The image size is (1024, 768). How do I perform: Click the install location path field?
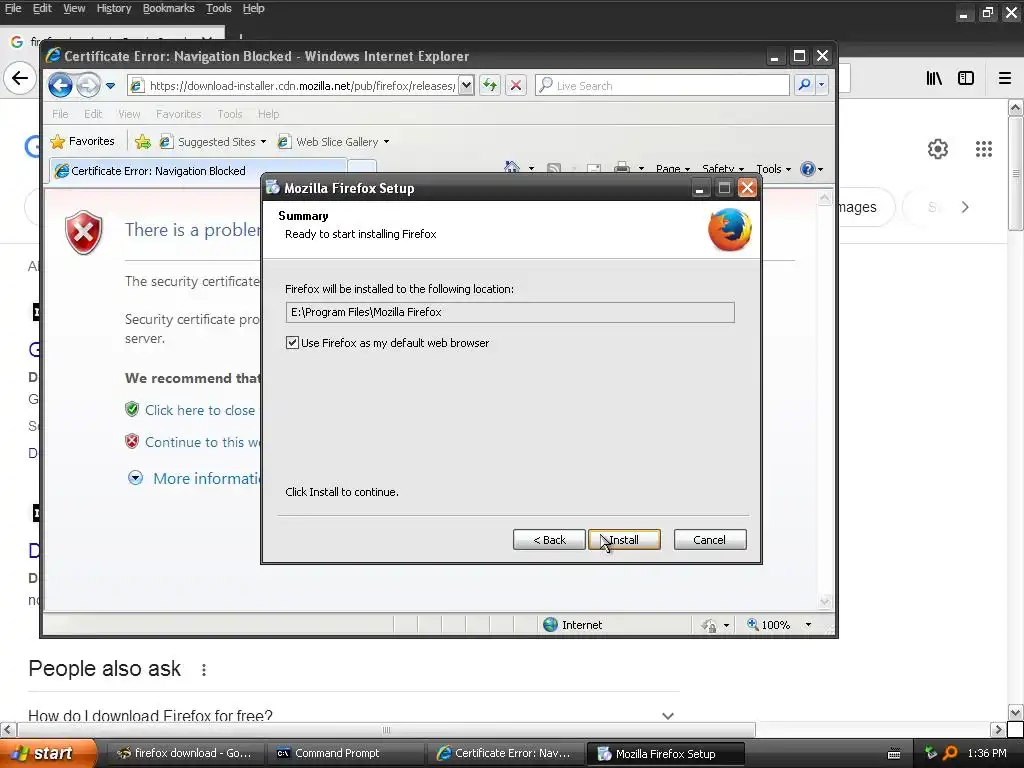509,312
